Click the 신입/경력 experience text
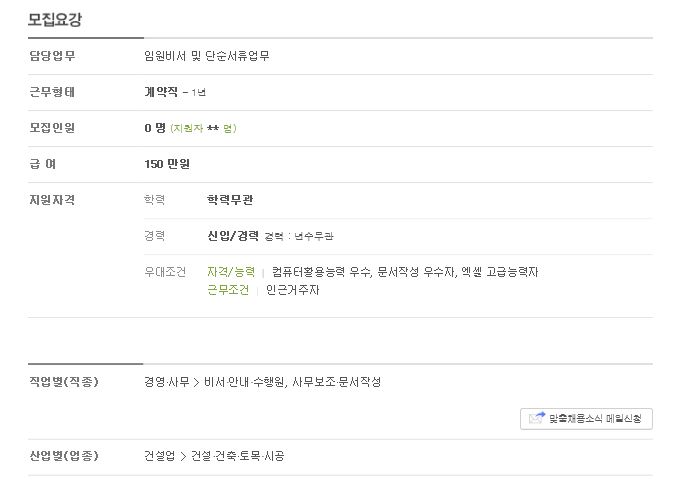This screenshot has width=693, height=496. pos(233,236)
